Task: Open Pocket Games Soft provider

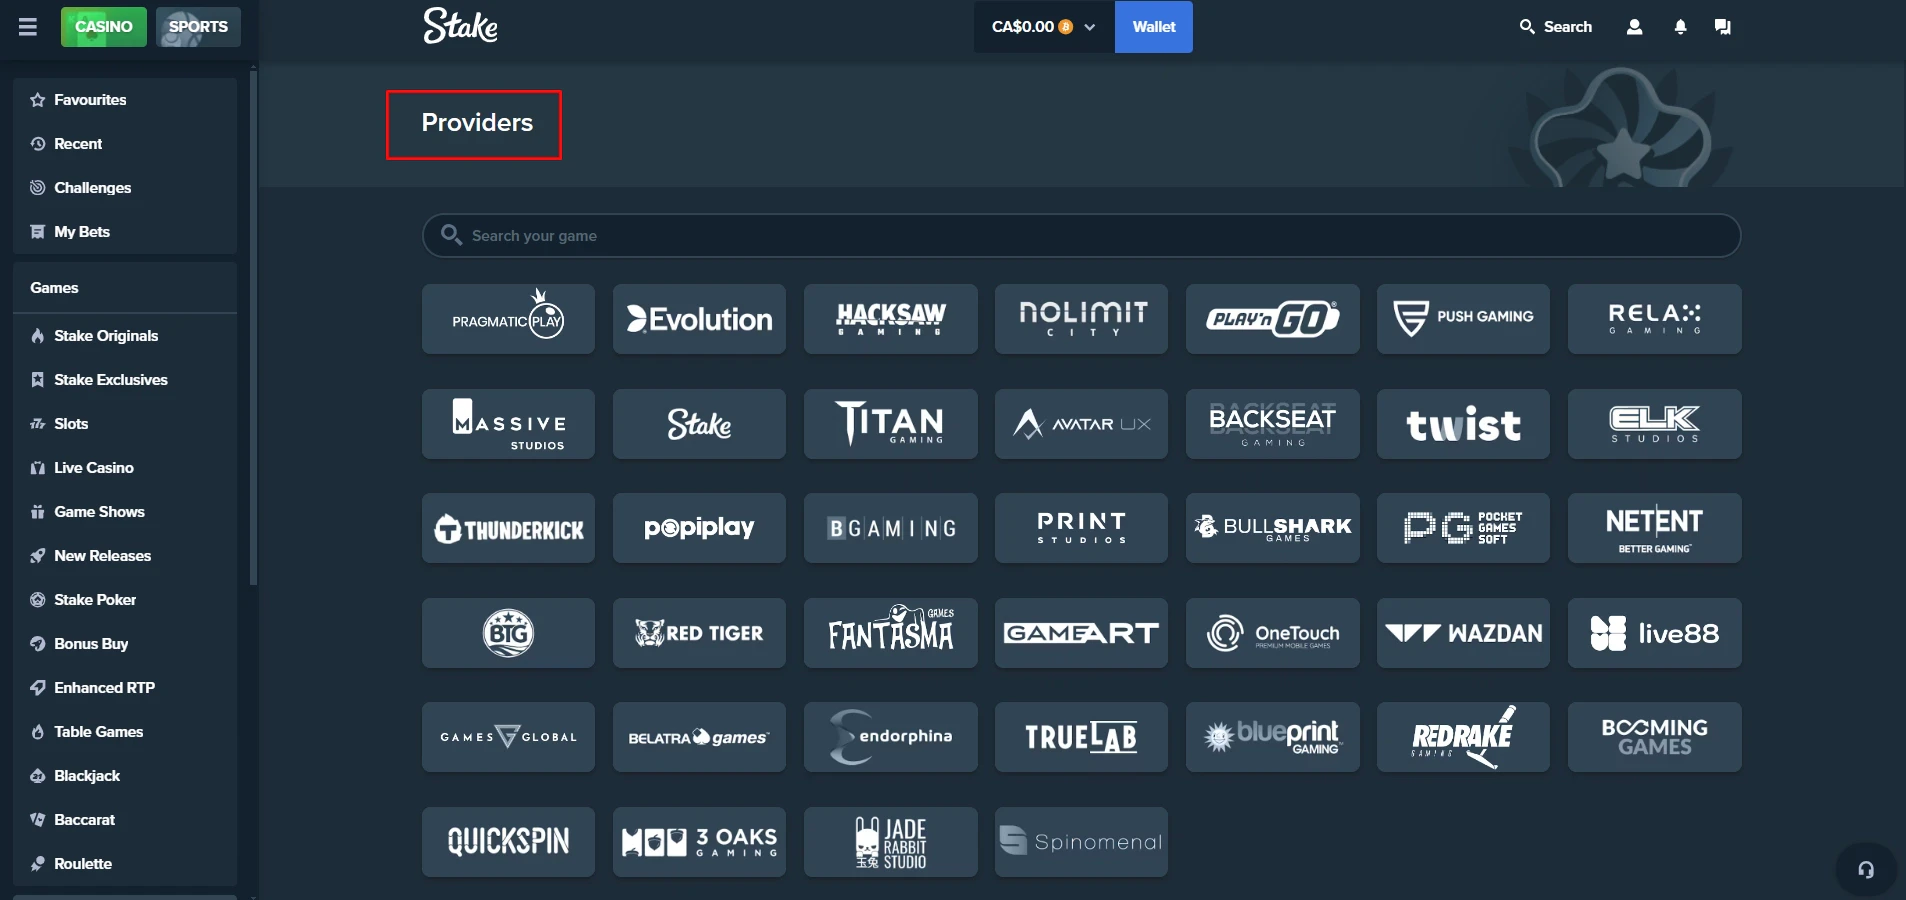Action: click(x=1463, y=528)
